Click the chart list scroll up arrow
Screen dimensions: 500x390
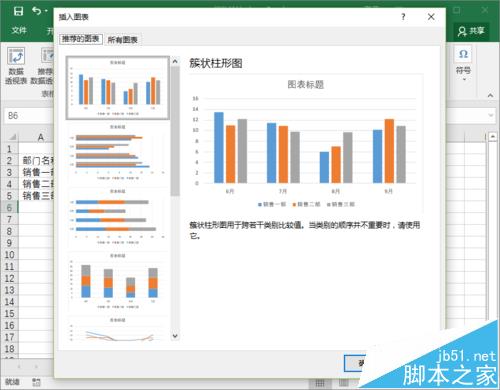click(175, 61)
